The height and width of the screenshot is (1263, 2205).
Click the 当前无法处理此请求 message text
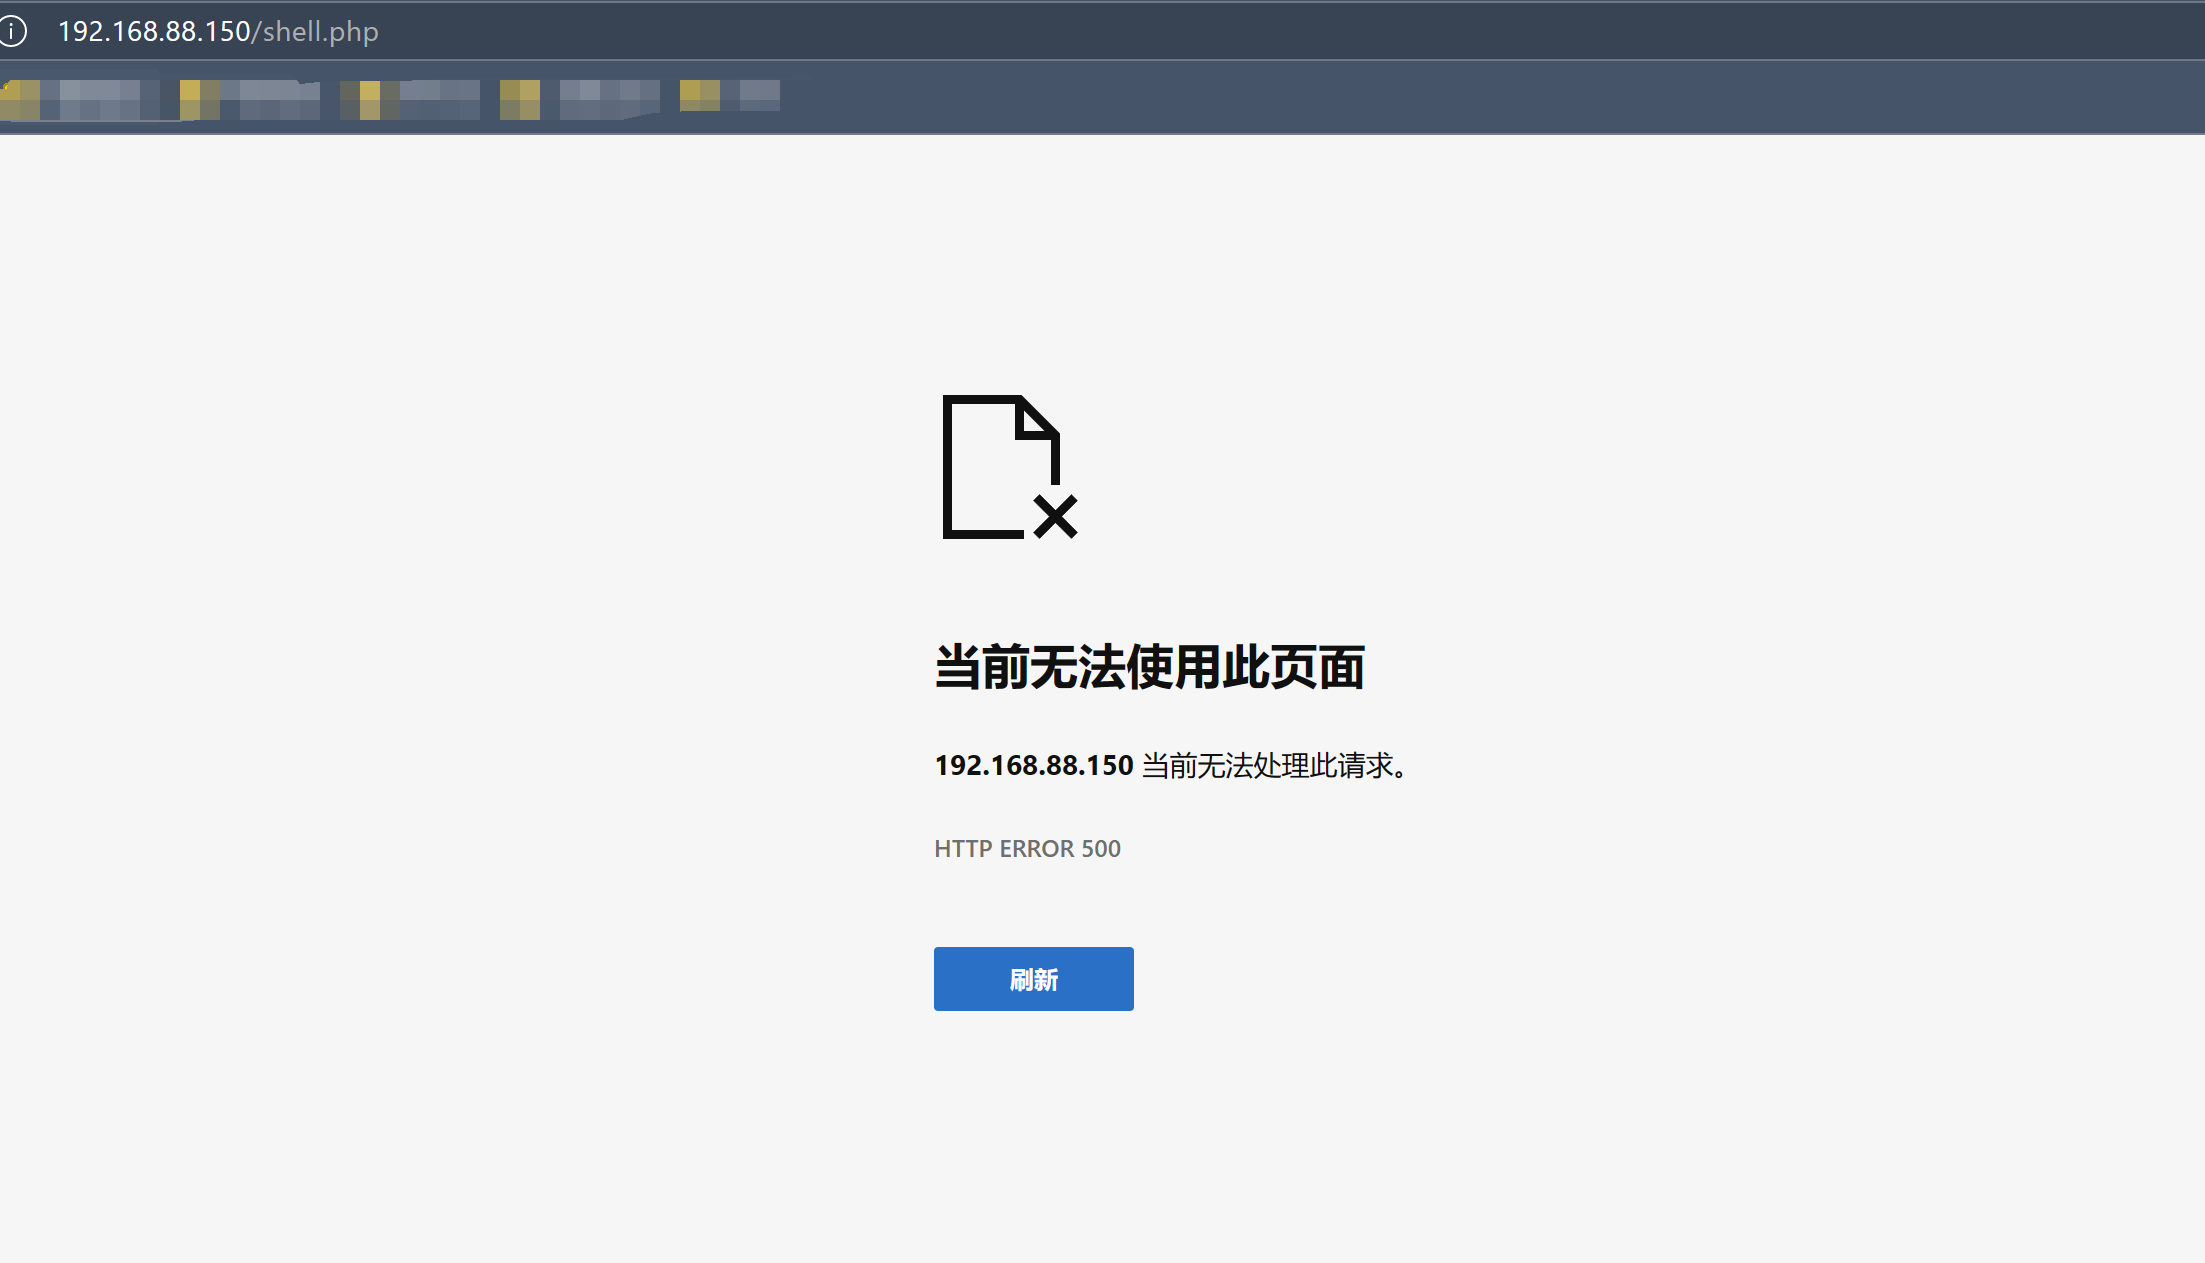point(1272,765)
